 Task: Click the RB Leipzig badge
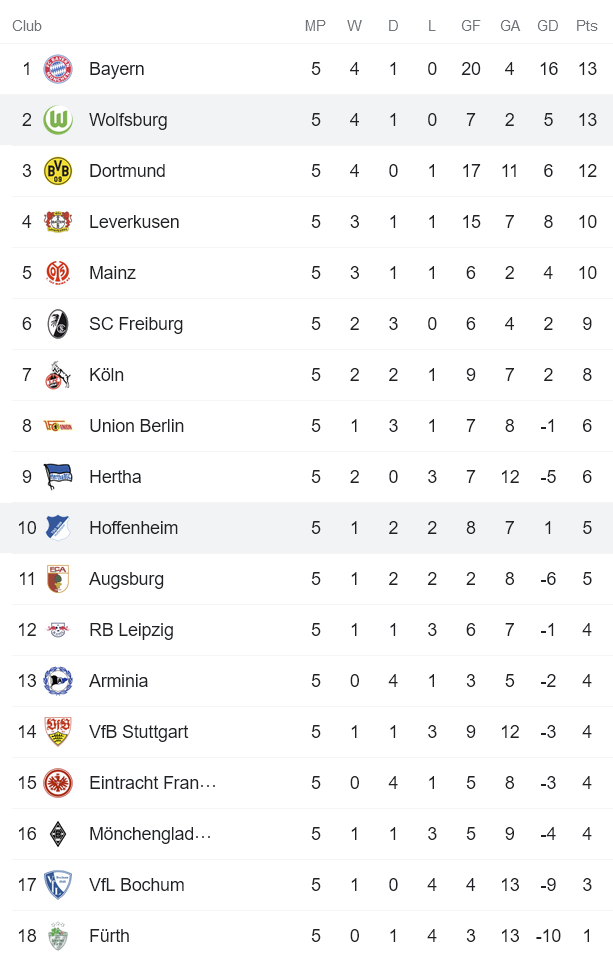point(58,630)
